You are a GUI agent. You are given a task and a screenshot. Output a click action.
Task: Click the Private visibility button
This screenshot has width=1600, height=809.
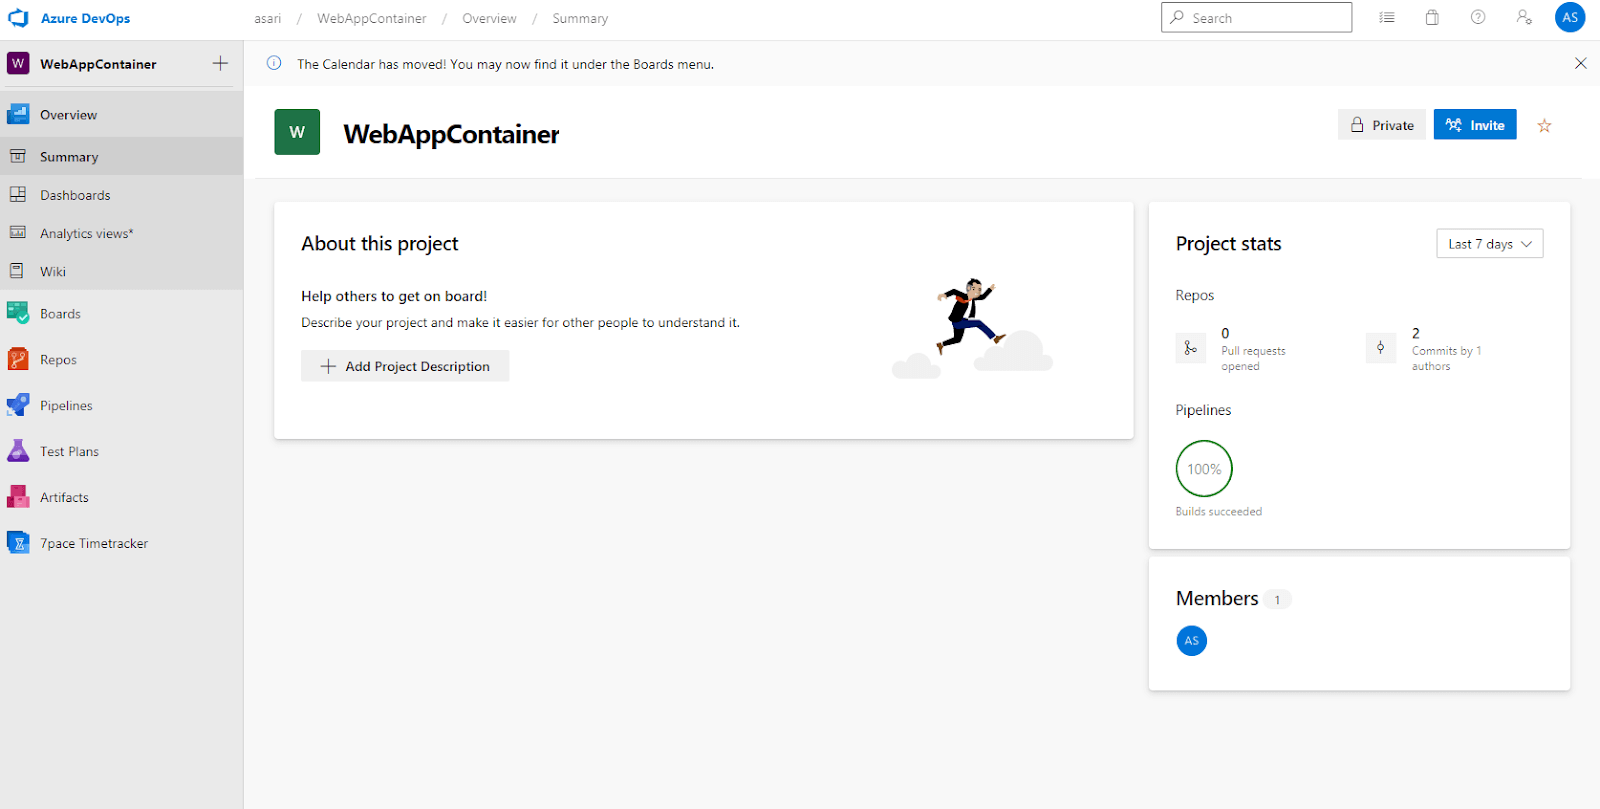pyautogui.click(x=1382, y=125)
